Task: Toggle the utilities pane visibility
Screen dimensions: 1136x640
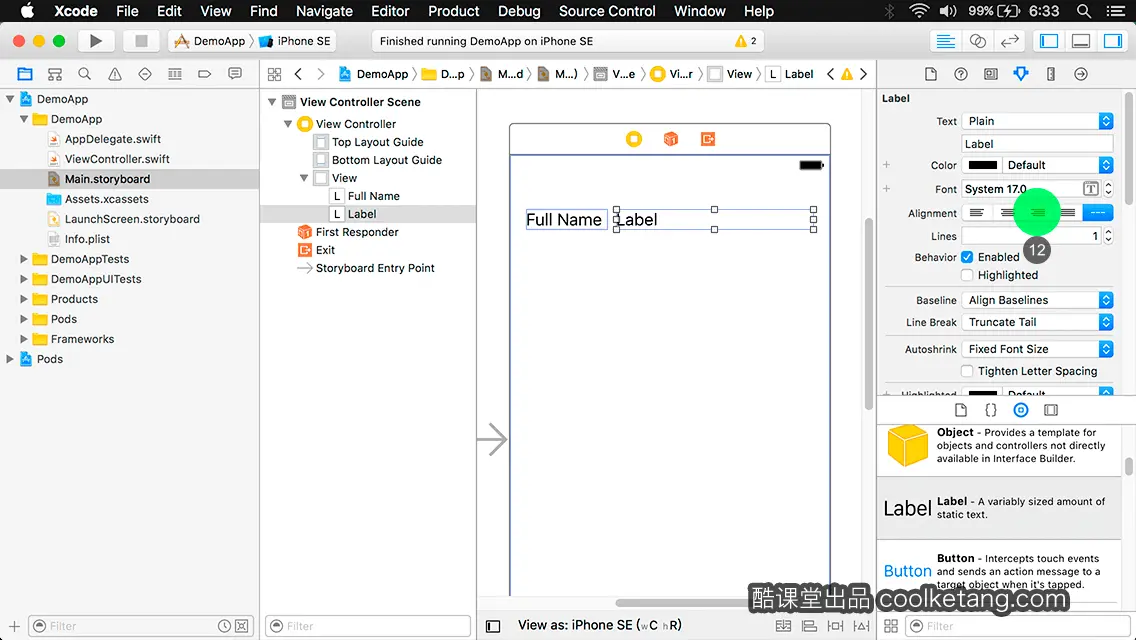Action: tap(1112, 41)
